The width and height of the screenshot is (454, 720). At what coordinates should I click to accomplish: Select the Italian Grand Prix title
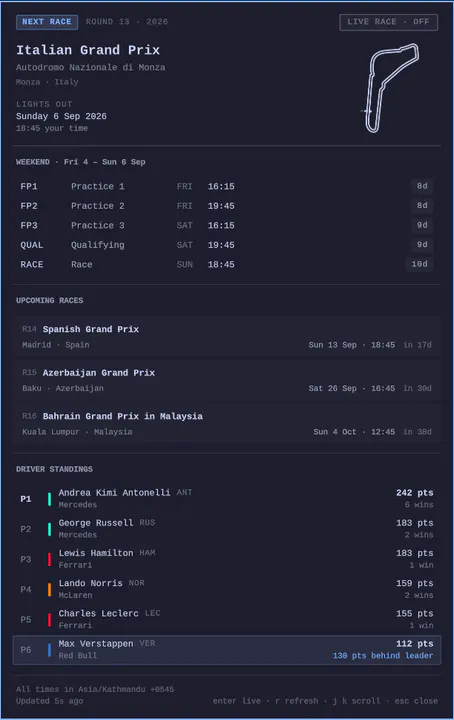(88, 50)
